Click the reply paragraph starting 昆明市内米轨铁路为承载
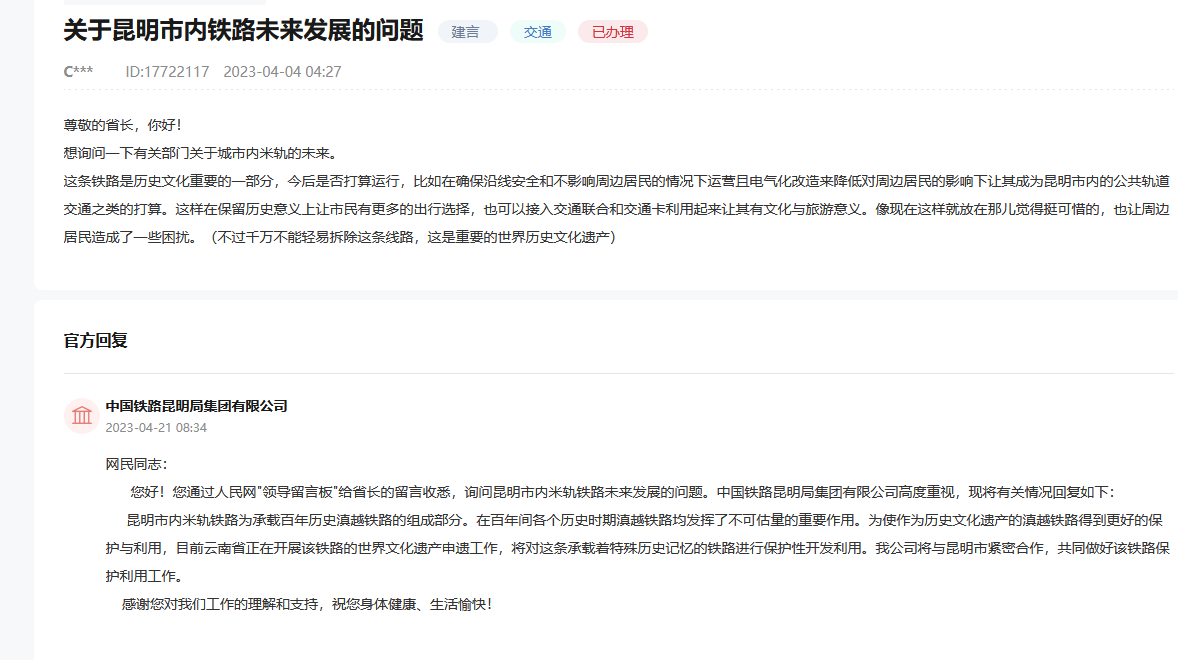Screen dimensions: 1178x660 [x=640, y=520]
